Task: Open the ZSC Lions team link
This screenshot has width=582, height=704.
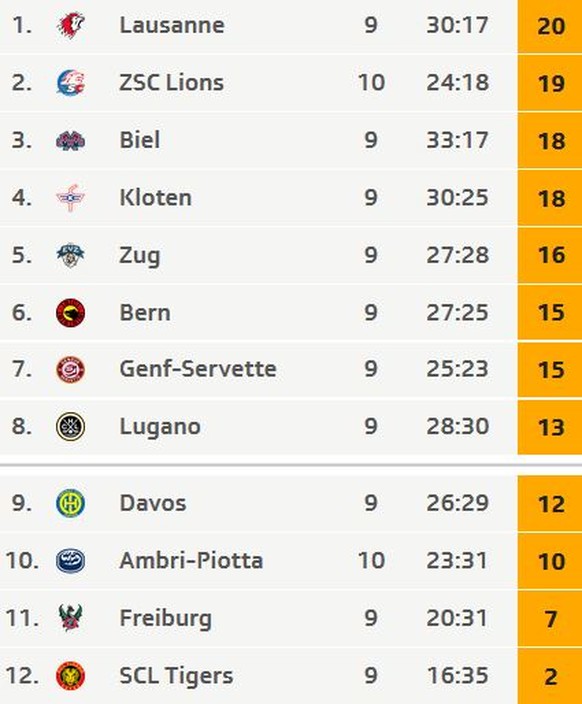Action: click(172, 83)
